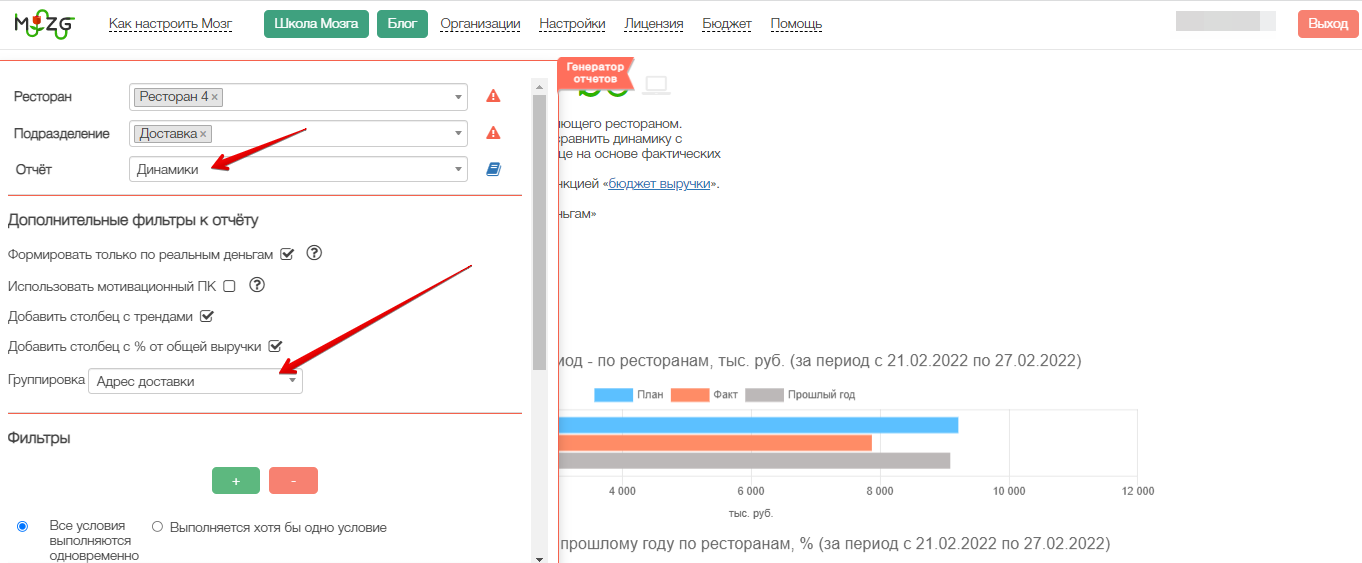The height and width of the screenshot is (563, 1362).
Task: Click warning triangle next to Ресторан field
Action: (493, 97)
